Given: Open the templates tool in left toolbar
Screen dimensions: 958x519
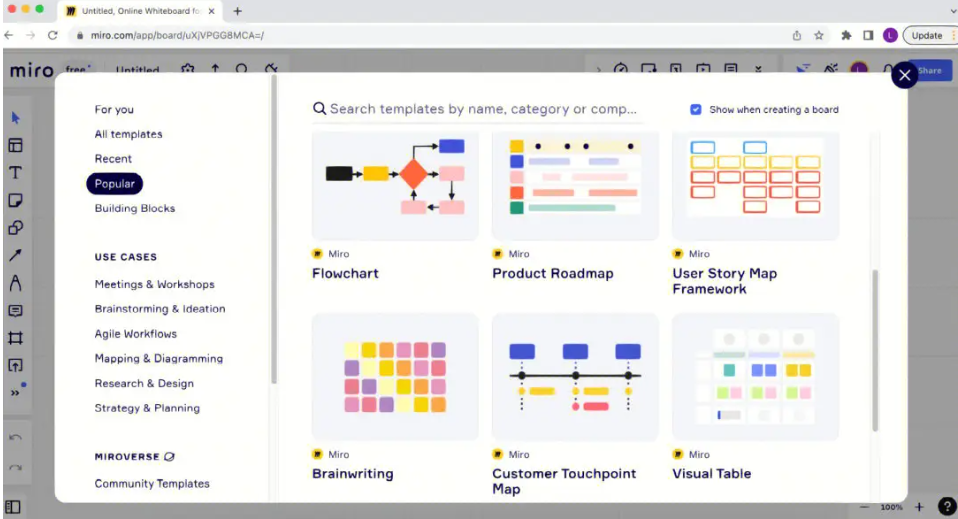Looking at the screenshot, I should click(x=15, y=145).
